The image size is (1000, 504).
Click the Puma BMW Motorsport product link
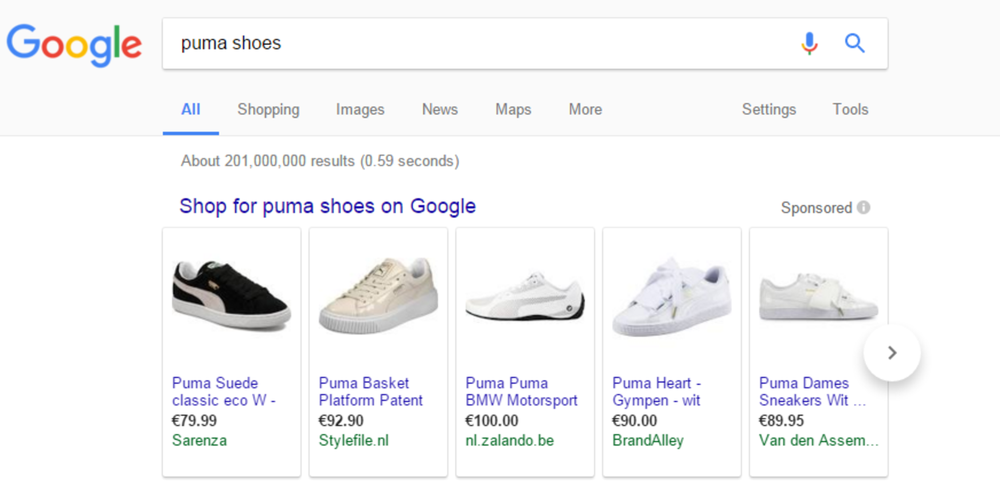click(x=521, y=391)
